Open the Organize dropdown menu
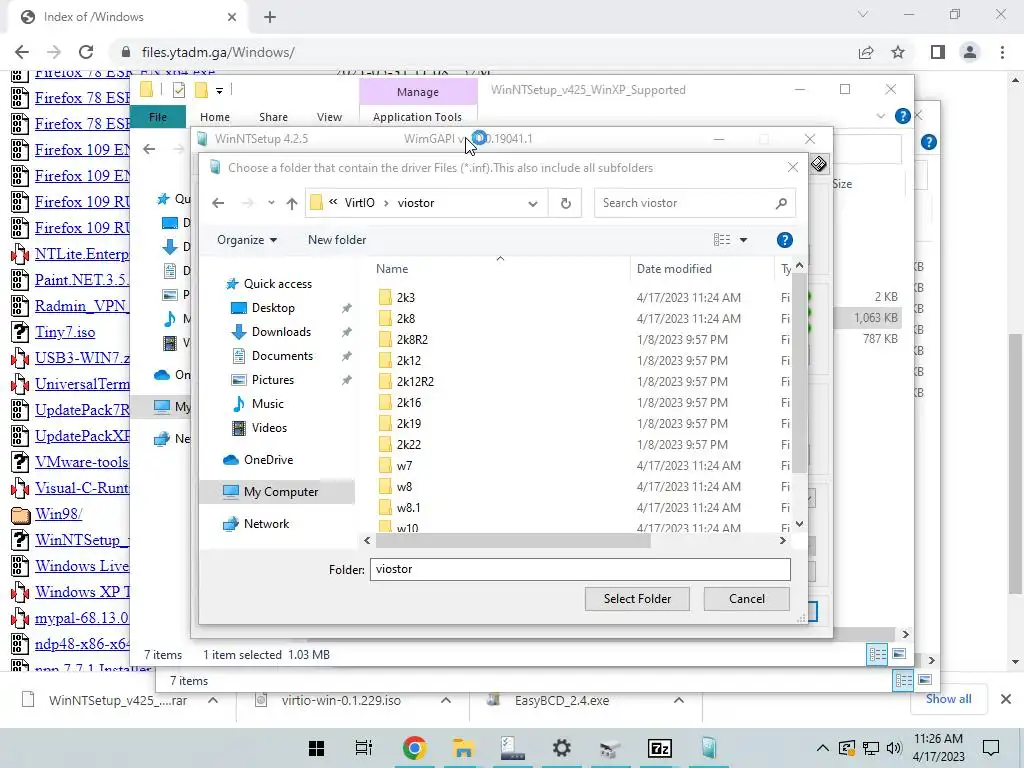 pyautogui.click(x=247, y=240)
